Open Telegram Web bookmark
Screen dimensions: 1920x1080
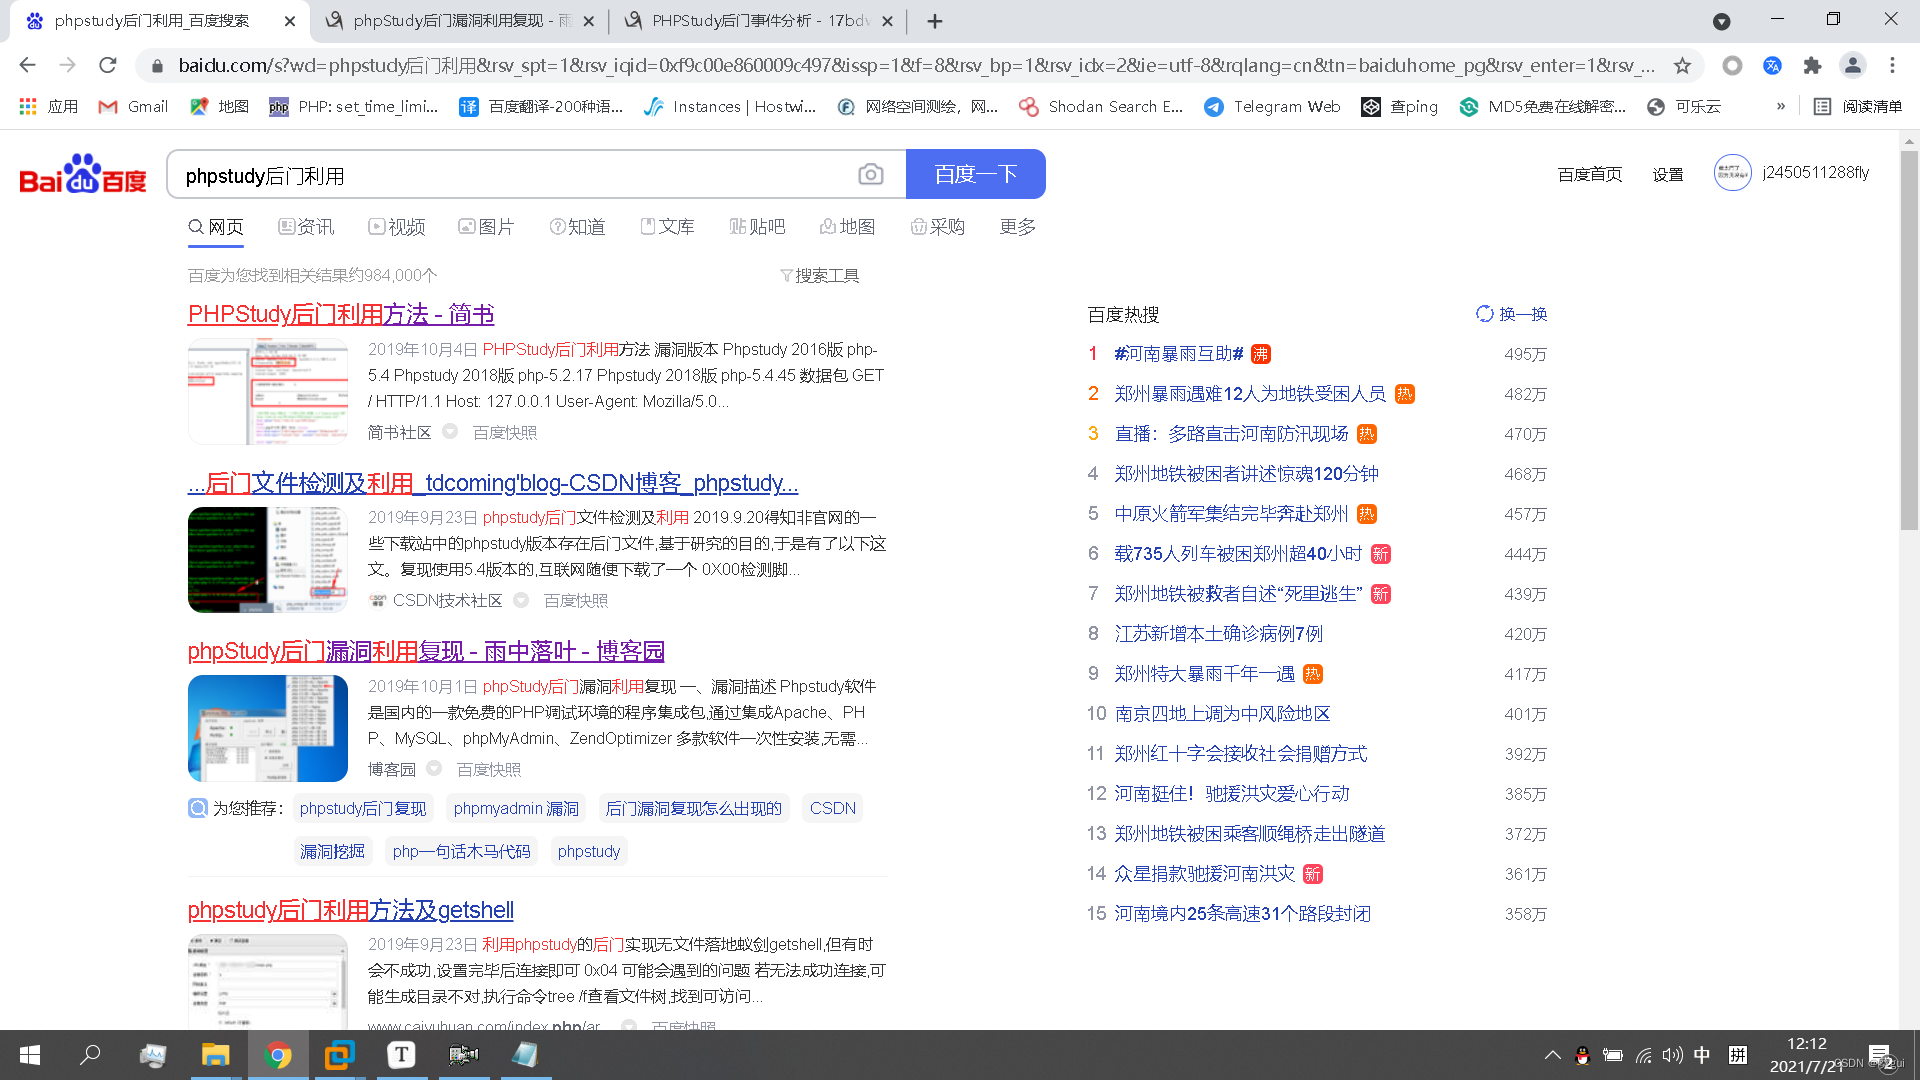point(1272,106)
